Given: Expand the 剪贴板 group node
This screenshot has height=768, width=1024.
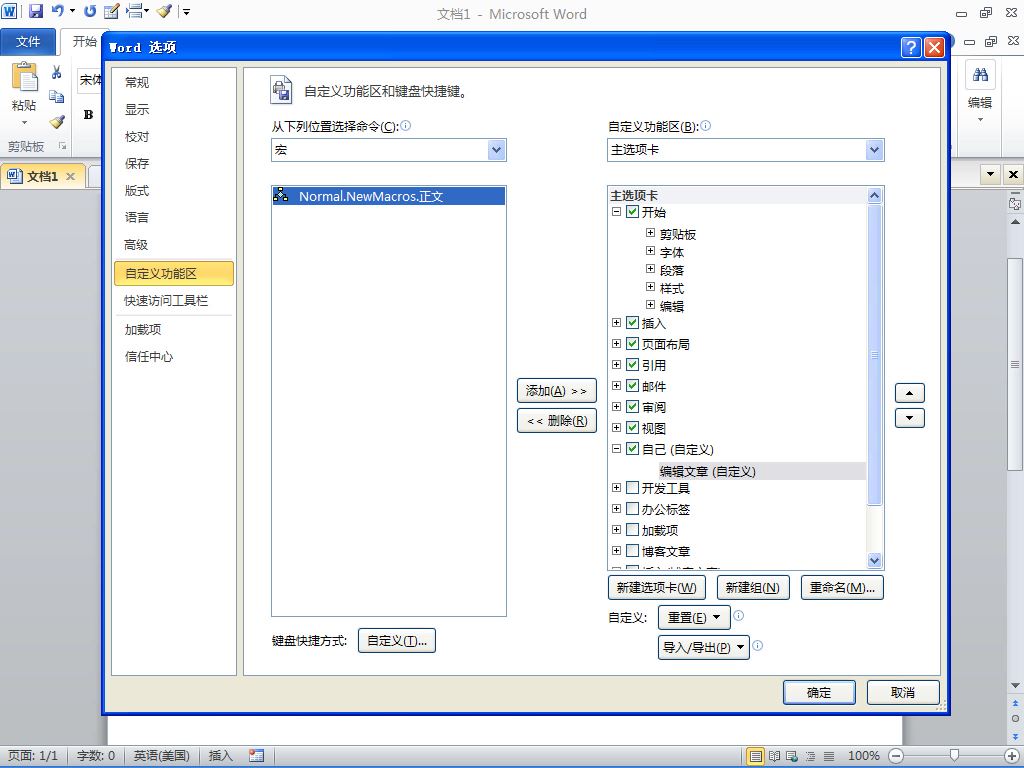Looking at the screenshot, I should click(650, 232).
